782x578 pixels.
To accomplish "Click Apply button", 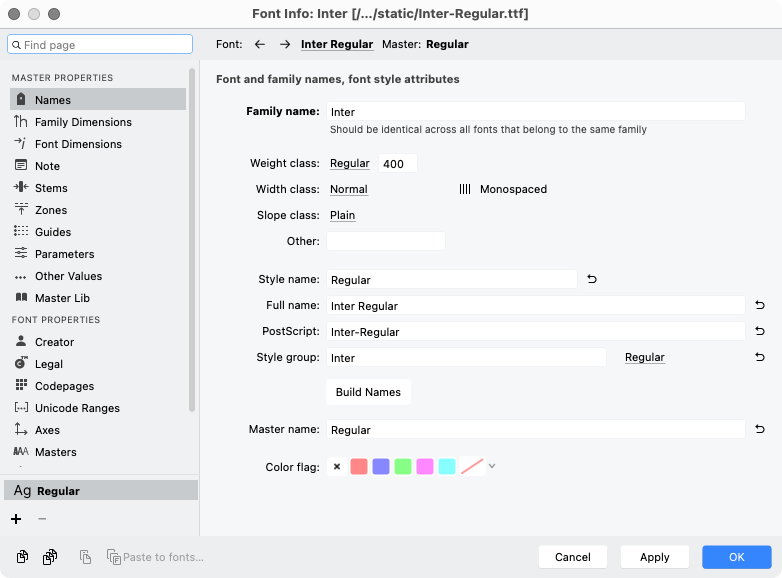I will pyautogui.click(x=654, y=557).
